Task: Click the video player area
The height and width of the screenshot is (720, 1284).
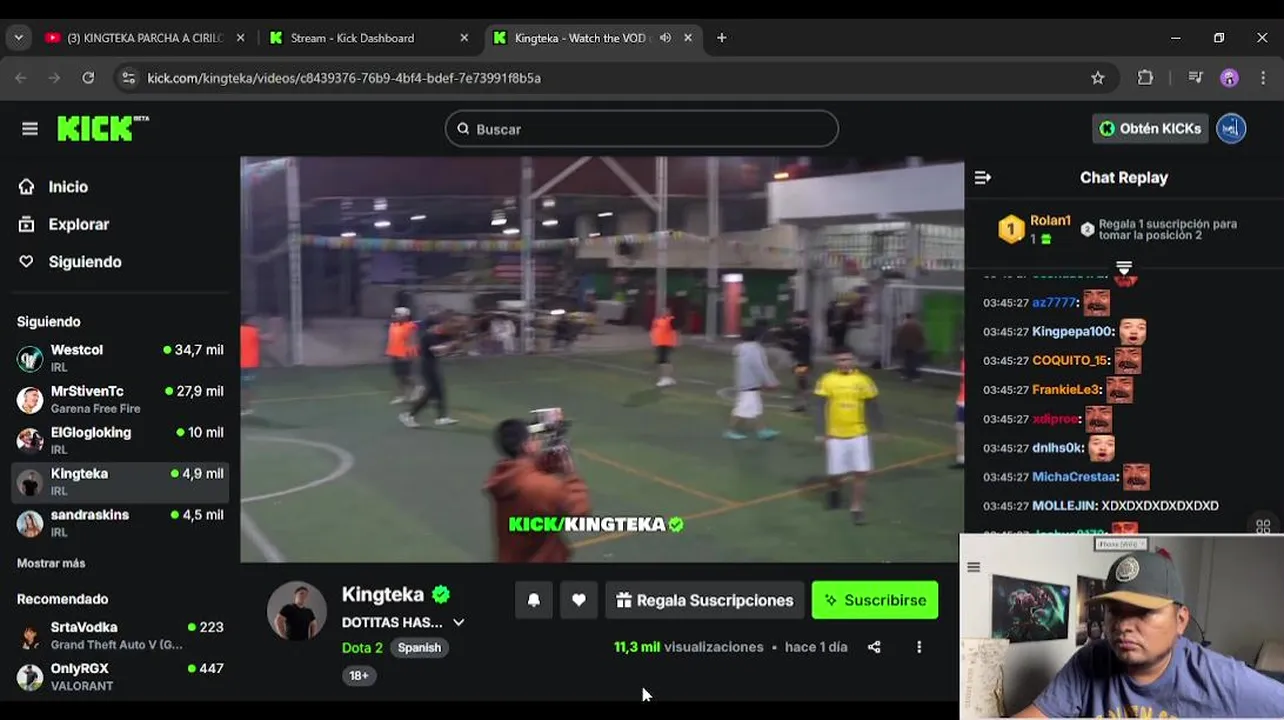Action: 602,359
